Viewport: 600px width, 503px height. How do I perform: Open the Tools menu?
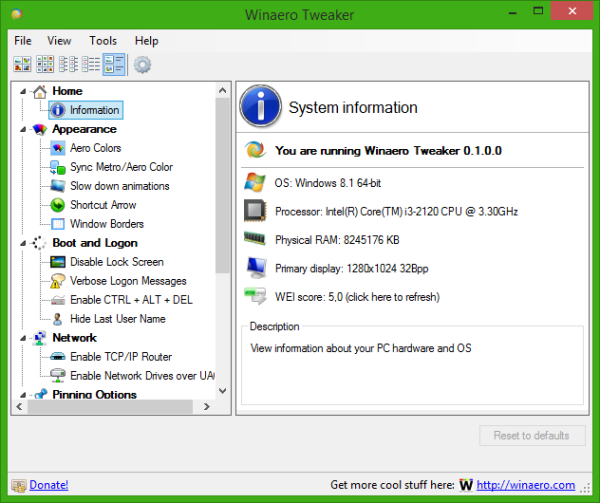(103, 41)
